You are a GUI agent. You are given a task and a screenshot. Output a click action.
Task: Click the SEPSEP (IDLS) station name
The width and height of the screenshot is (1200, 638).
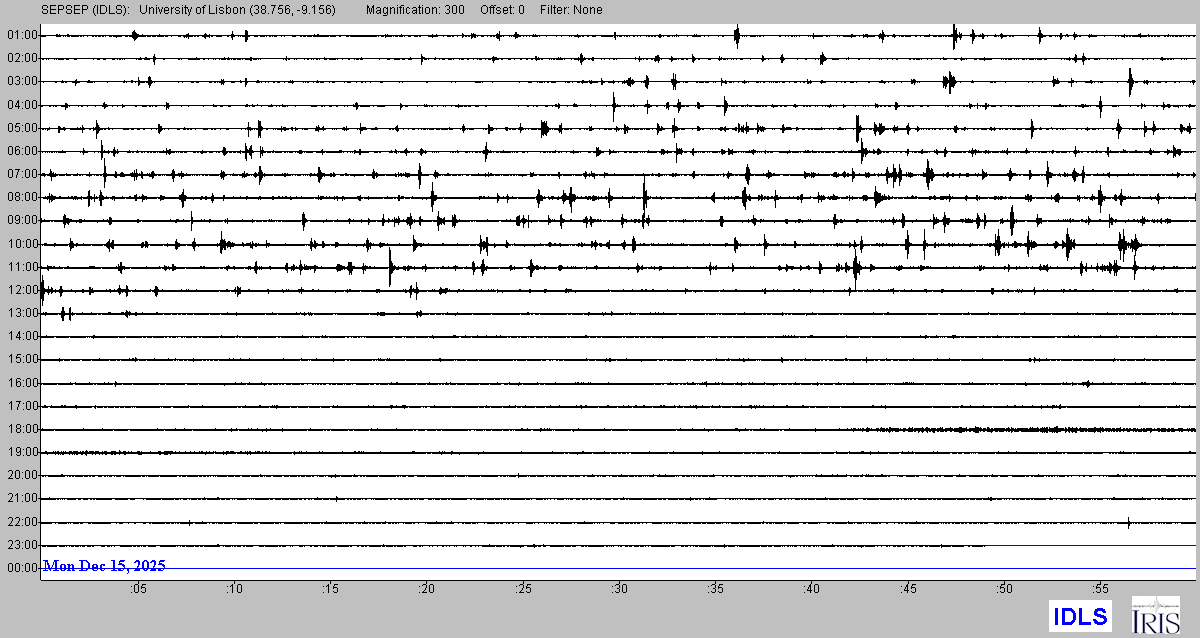click(x=84, y=10)
